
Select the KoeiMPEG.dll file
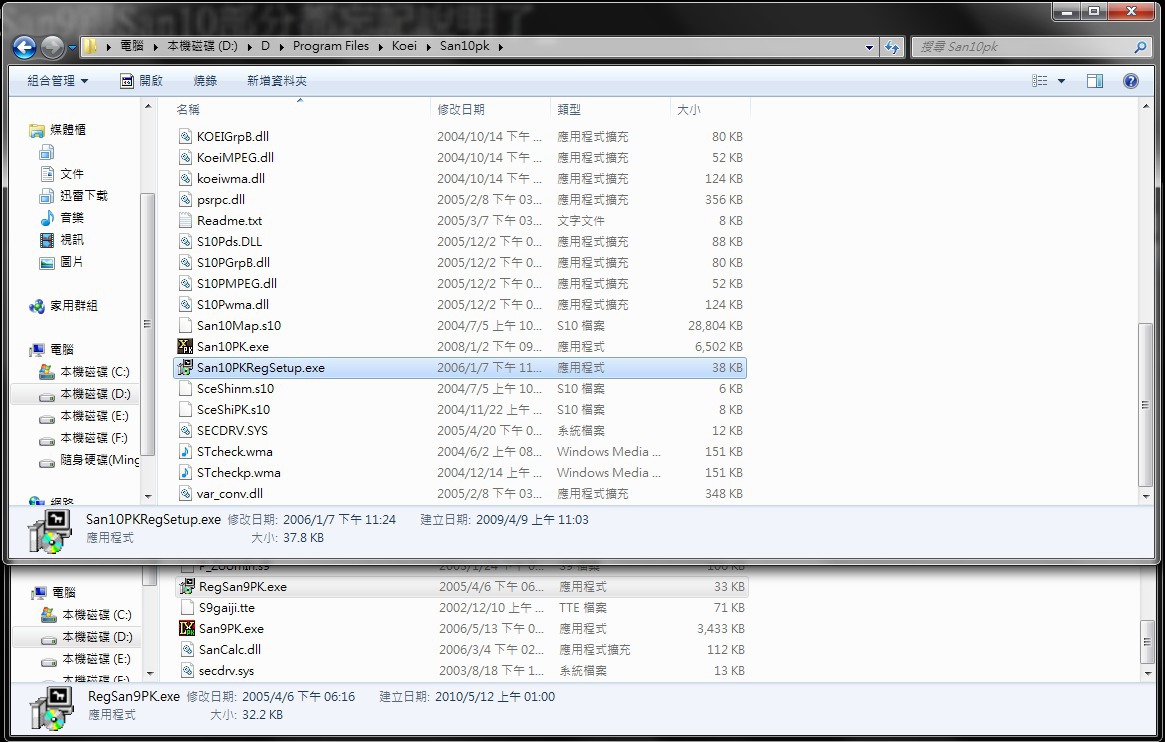click(x=235, y=157)
